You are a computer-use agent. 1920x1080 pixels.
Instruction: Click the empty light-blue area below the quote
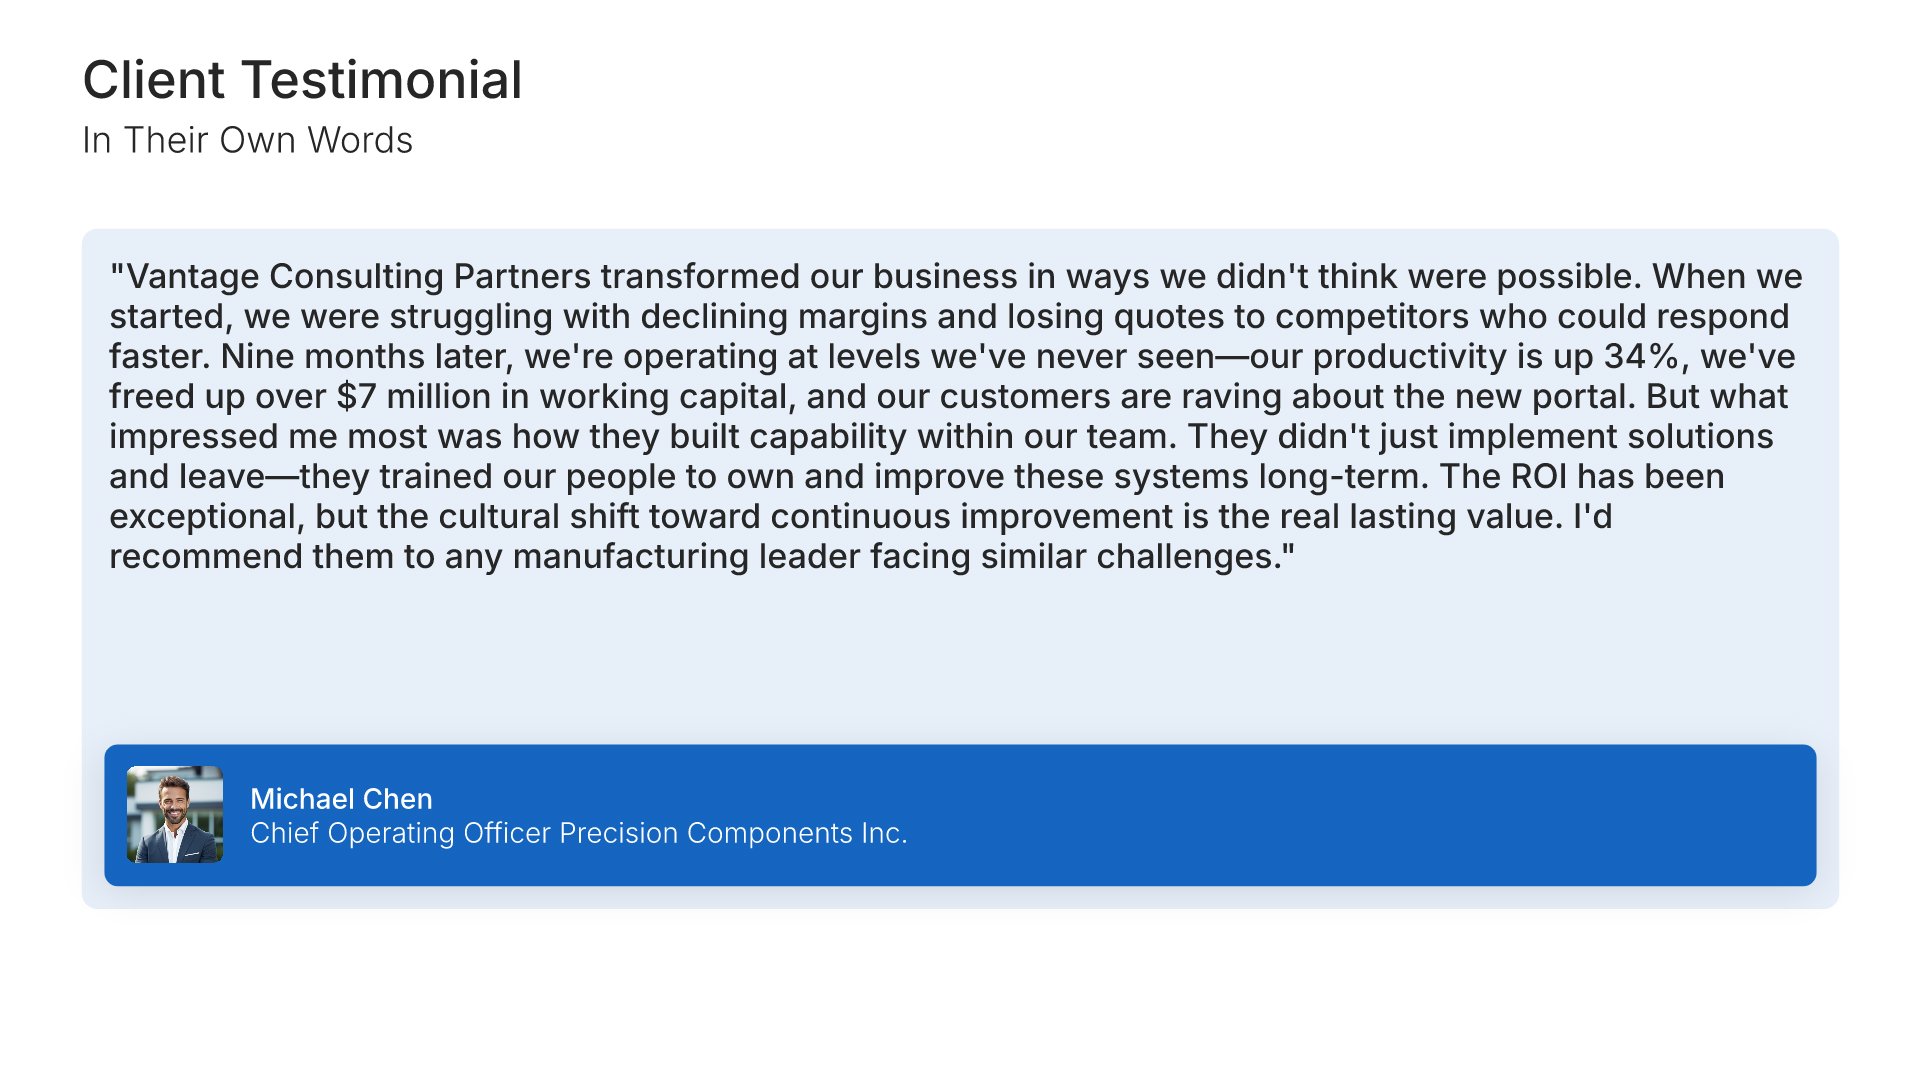click(x=960, y=660)
